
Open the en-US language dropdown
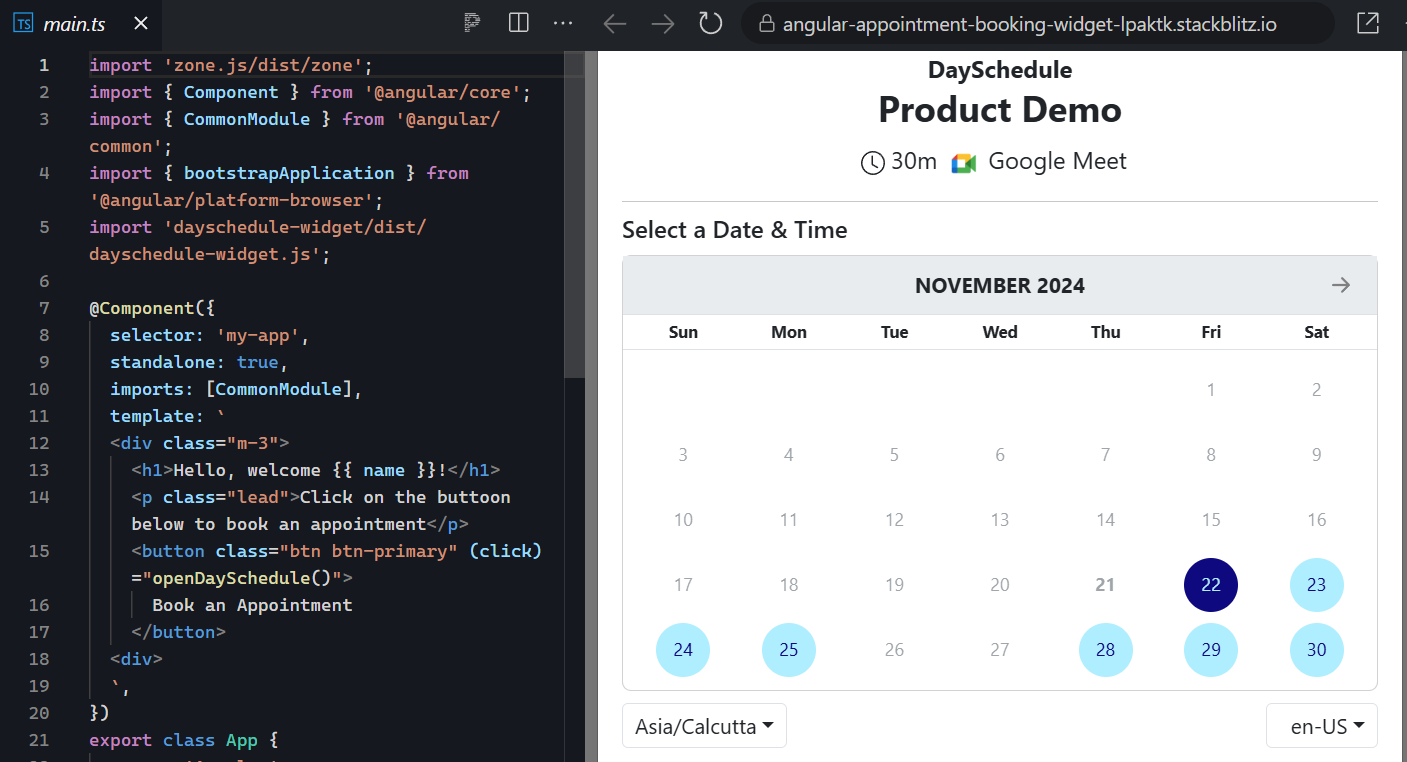tap(1321, 726)
